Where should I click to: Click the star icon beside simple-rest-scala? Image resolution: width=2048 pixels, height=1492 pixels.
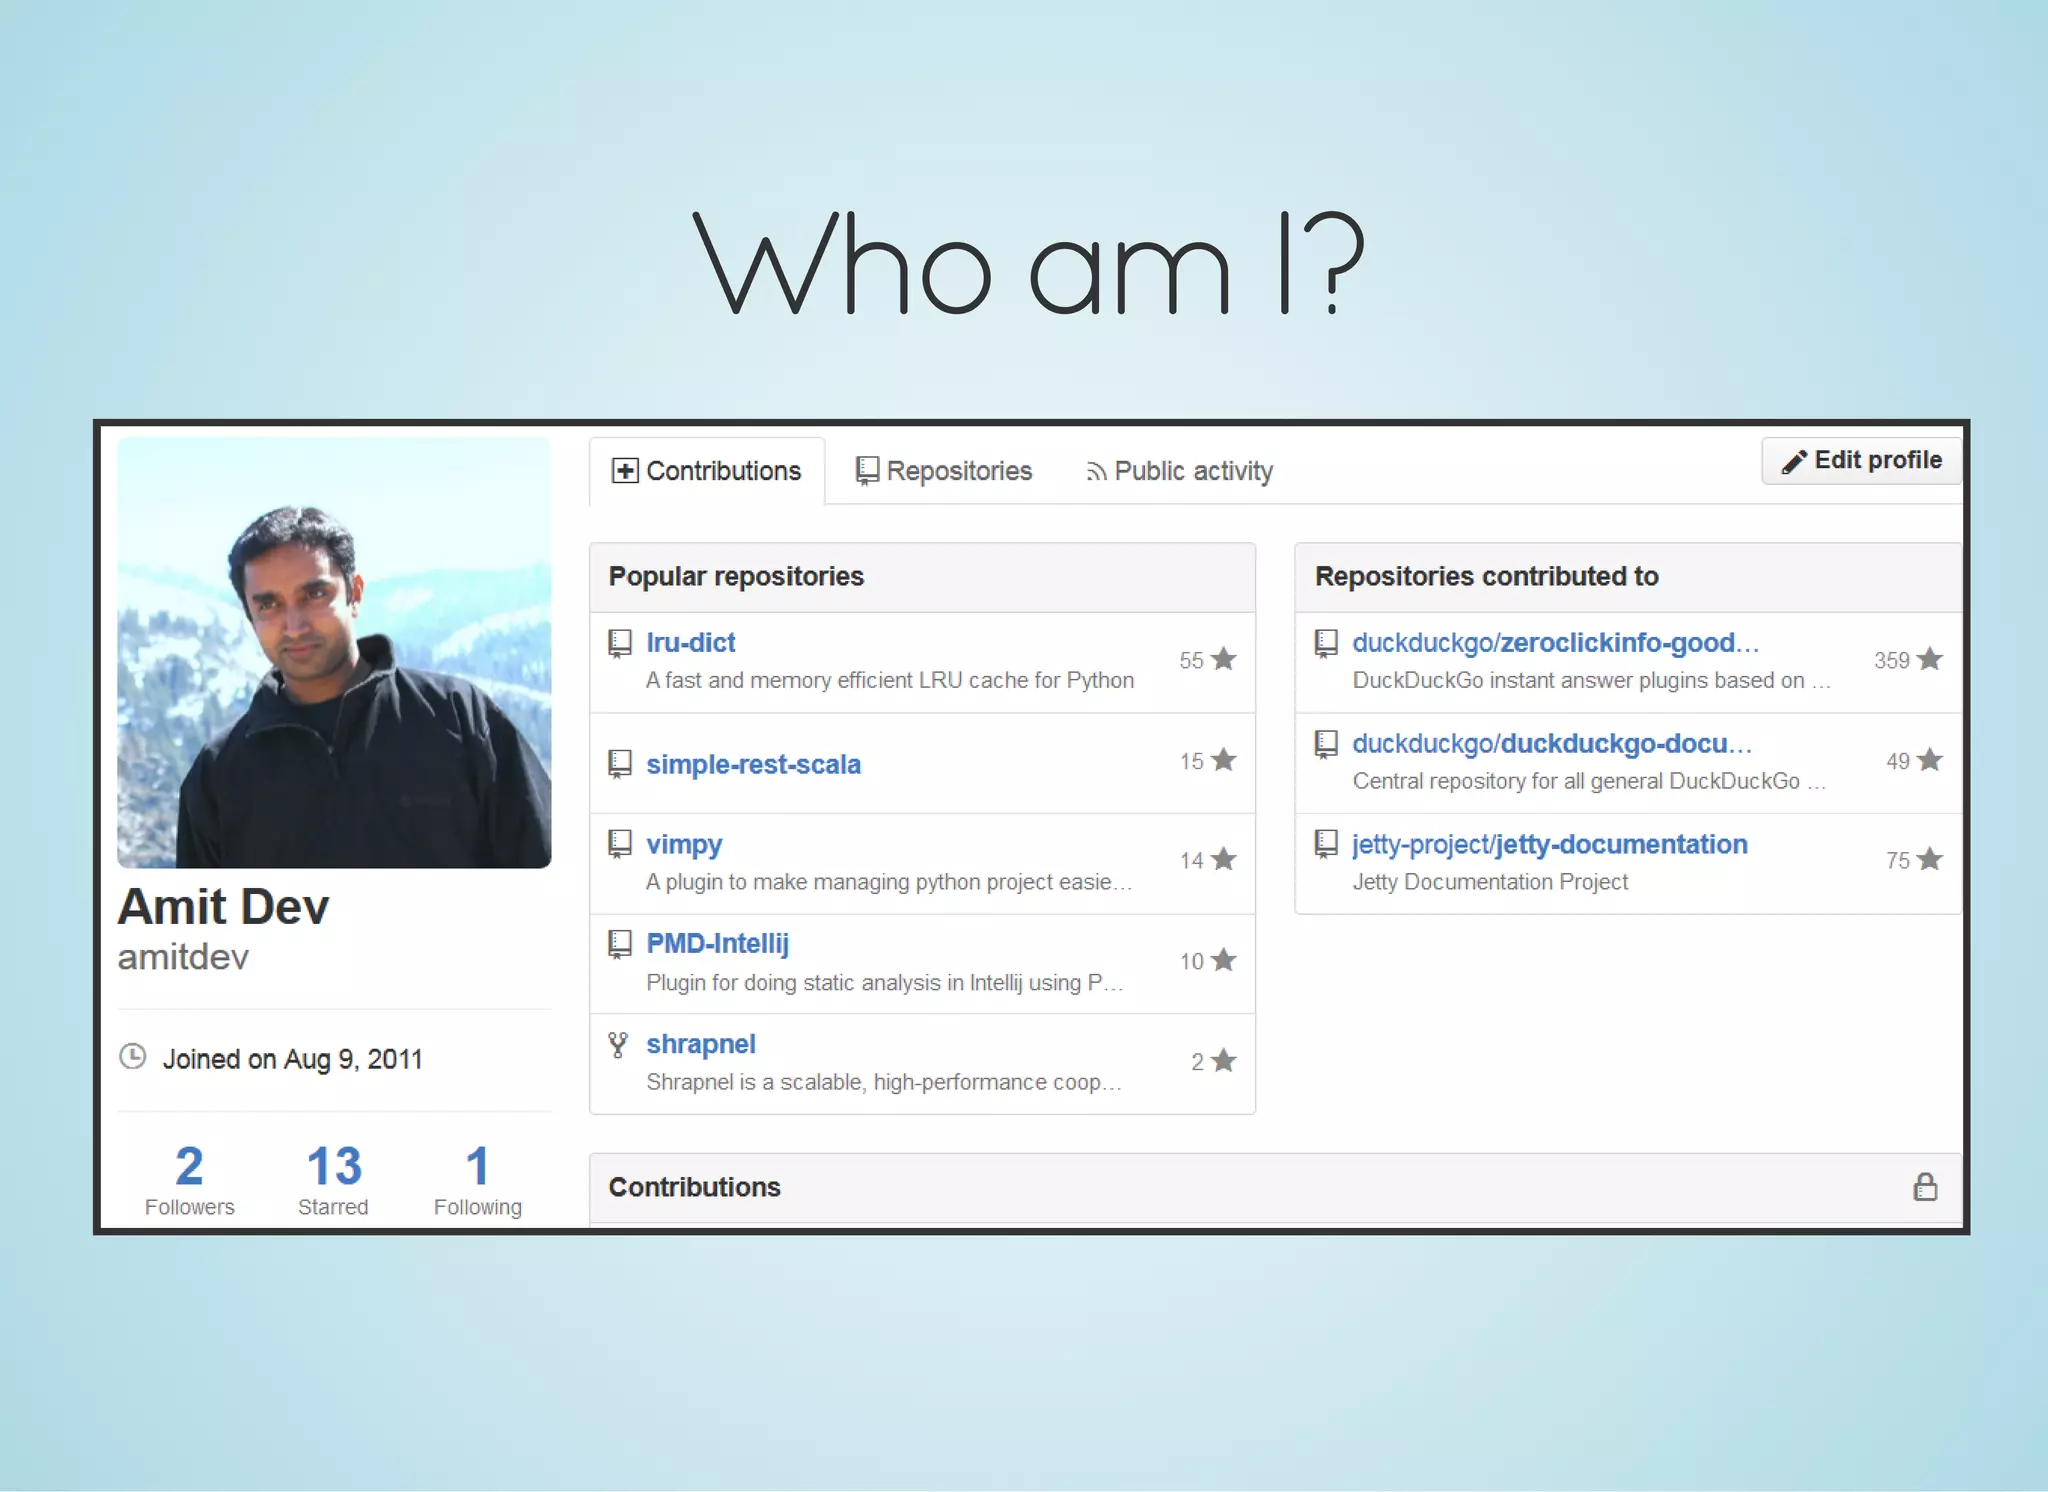point(1223,760)
